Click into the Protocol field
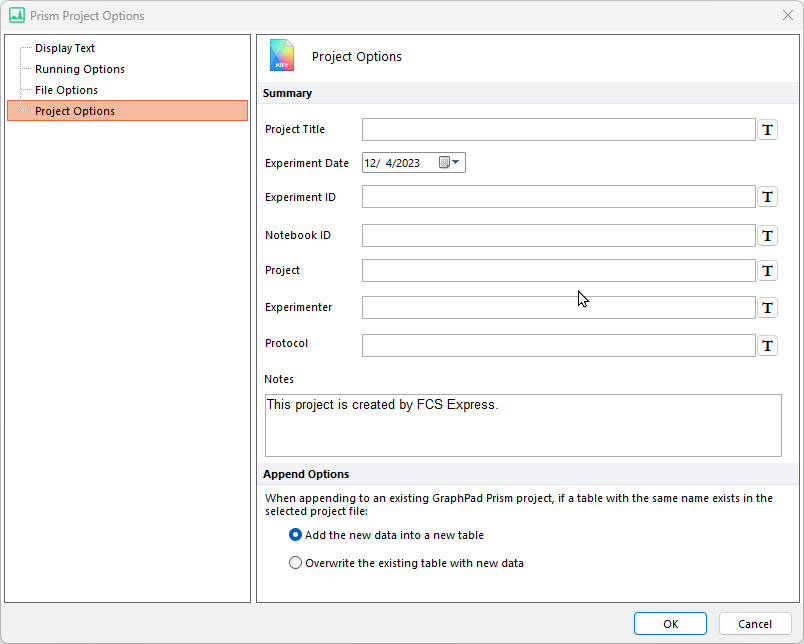The height and width of the screenshot is (644, 804). click(558, 346)
